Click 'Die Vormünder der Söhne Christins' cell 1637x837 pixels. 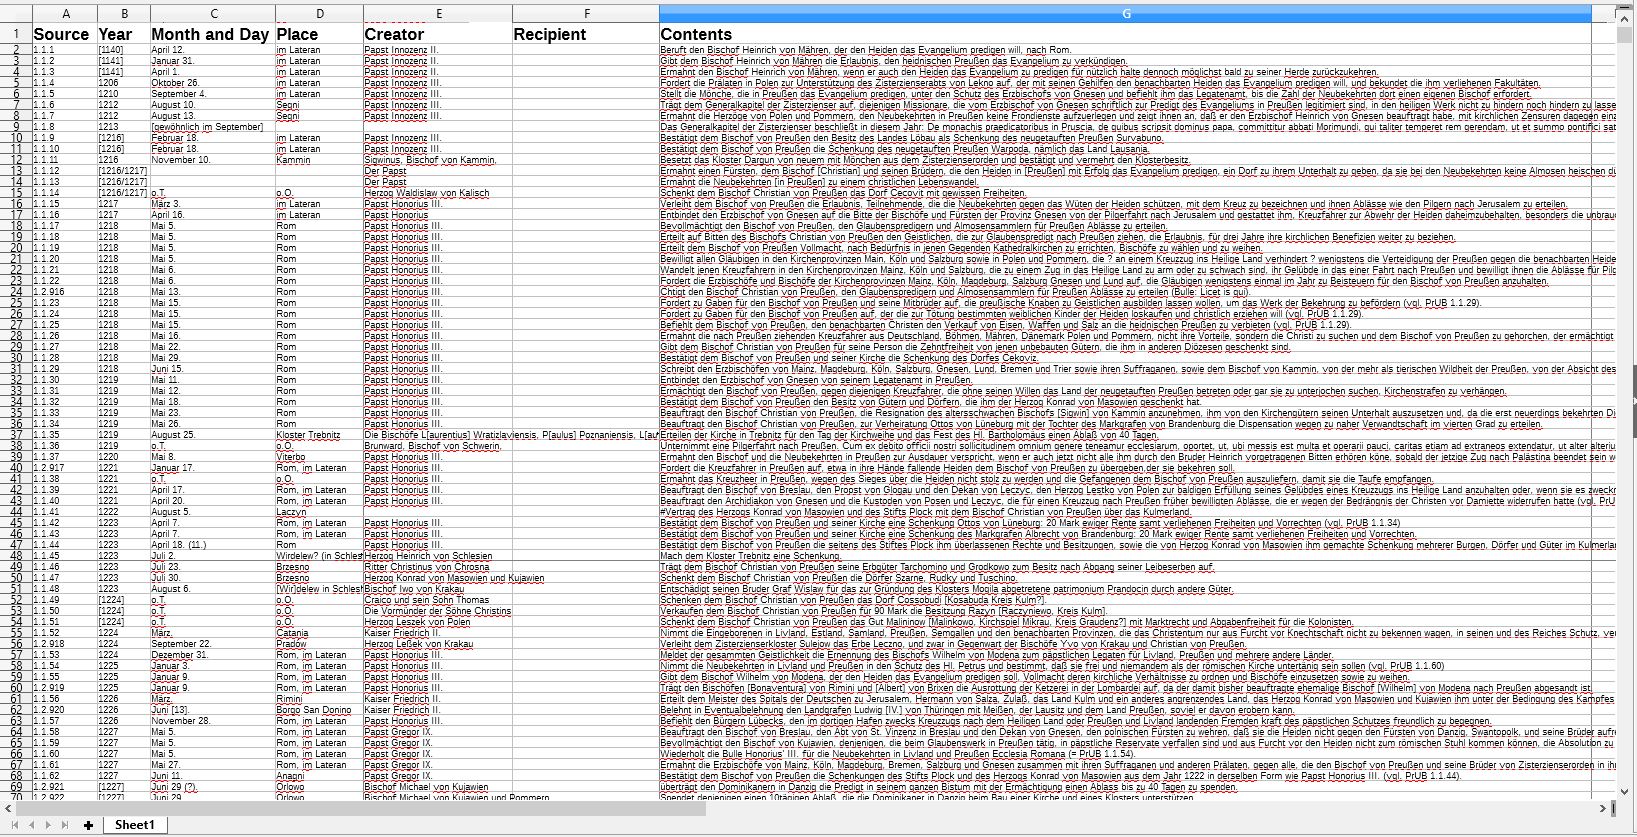[438, 611]
